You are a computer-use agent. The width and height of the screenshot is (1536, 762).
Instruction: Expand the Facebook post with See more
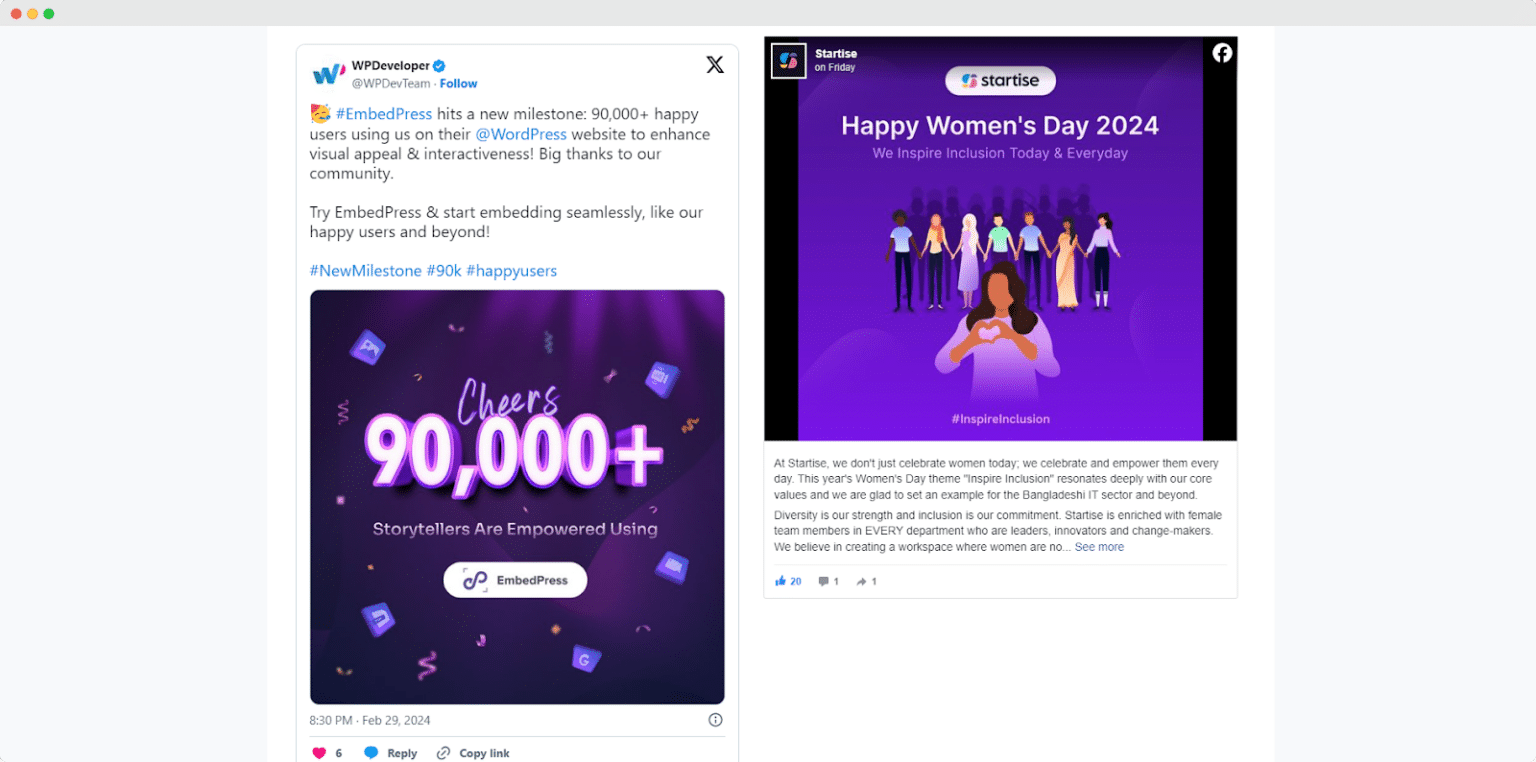tap(1099, 547)
